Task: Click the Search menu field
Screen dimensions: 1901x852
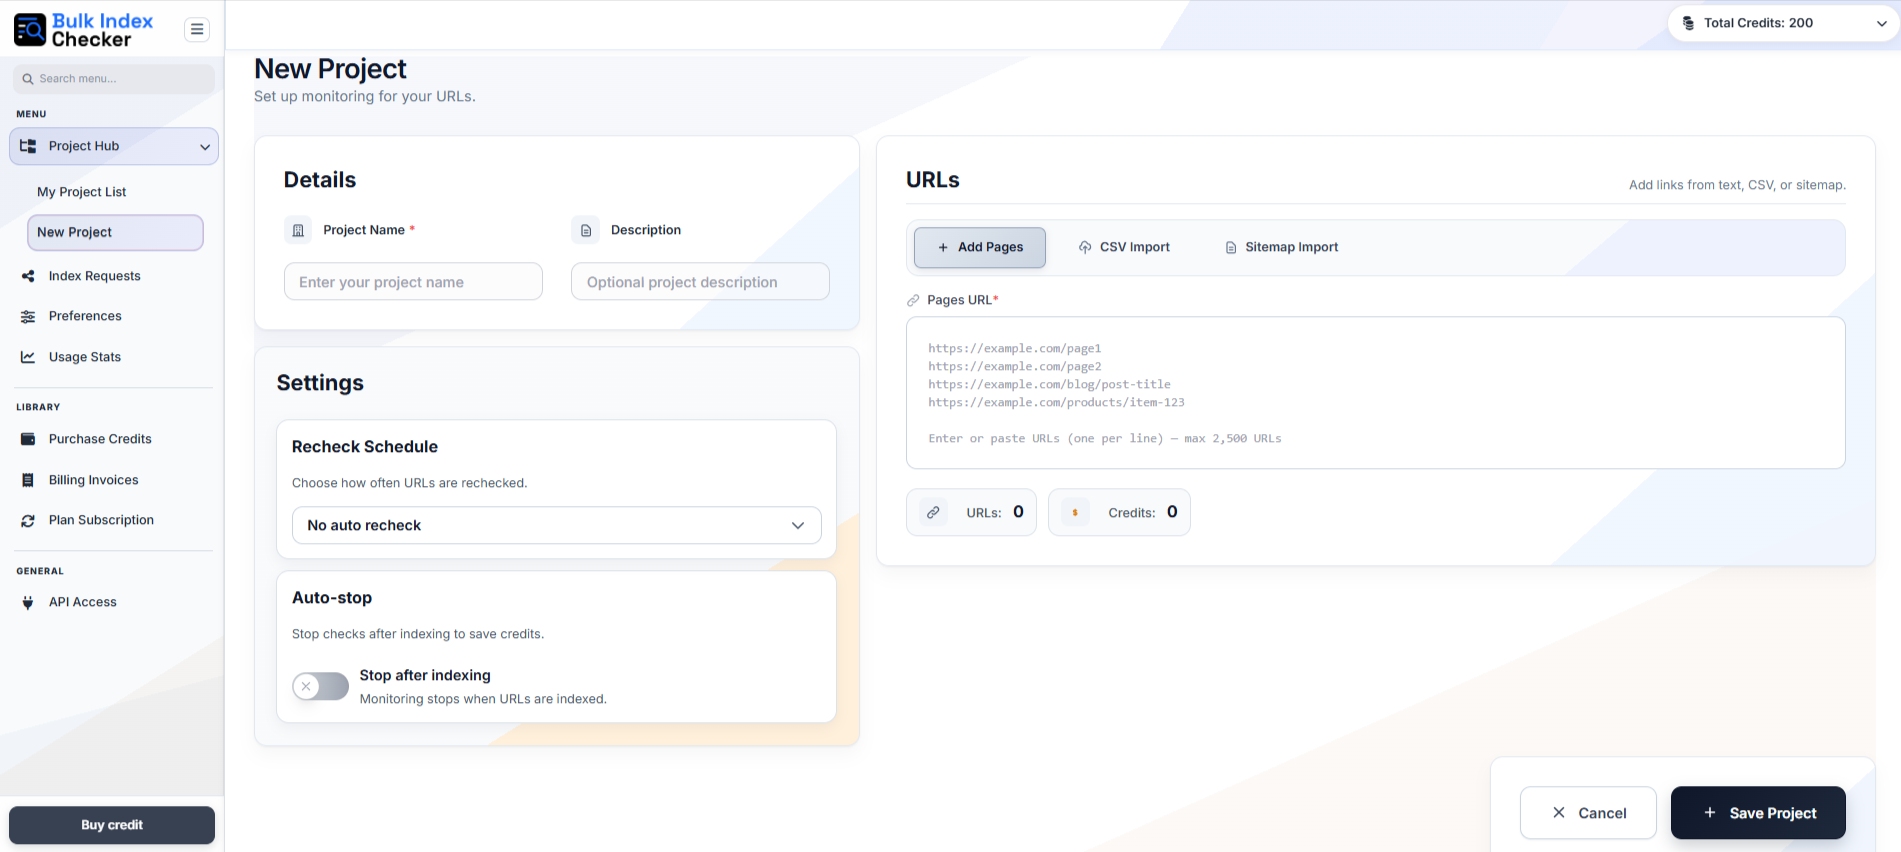Action: (x=114, y=79)
